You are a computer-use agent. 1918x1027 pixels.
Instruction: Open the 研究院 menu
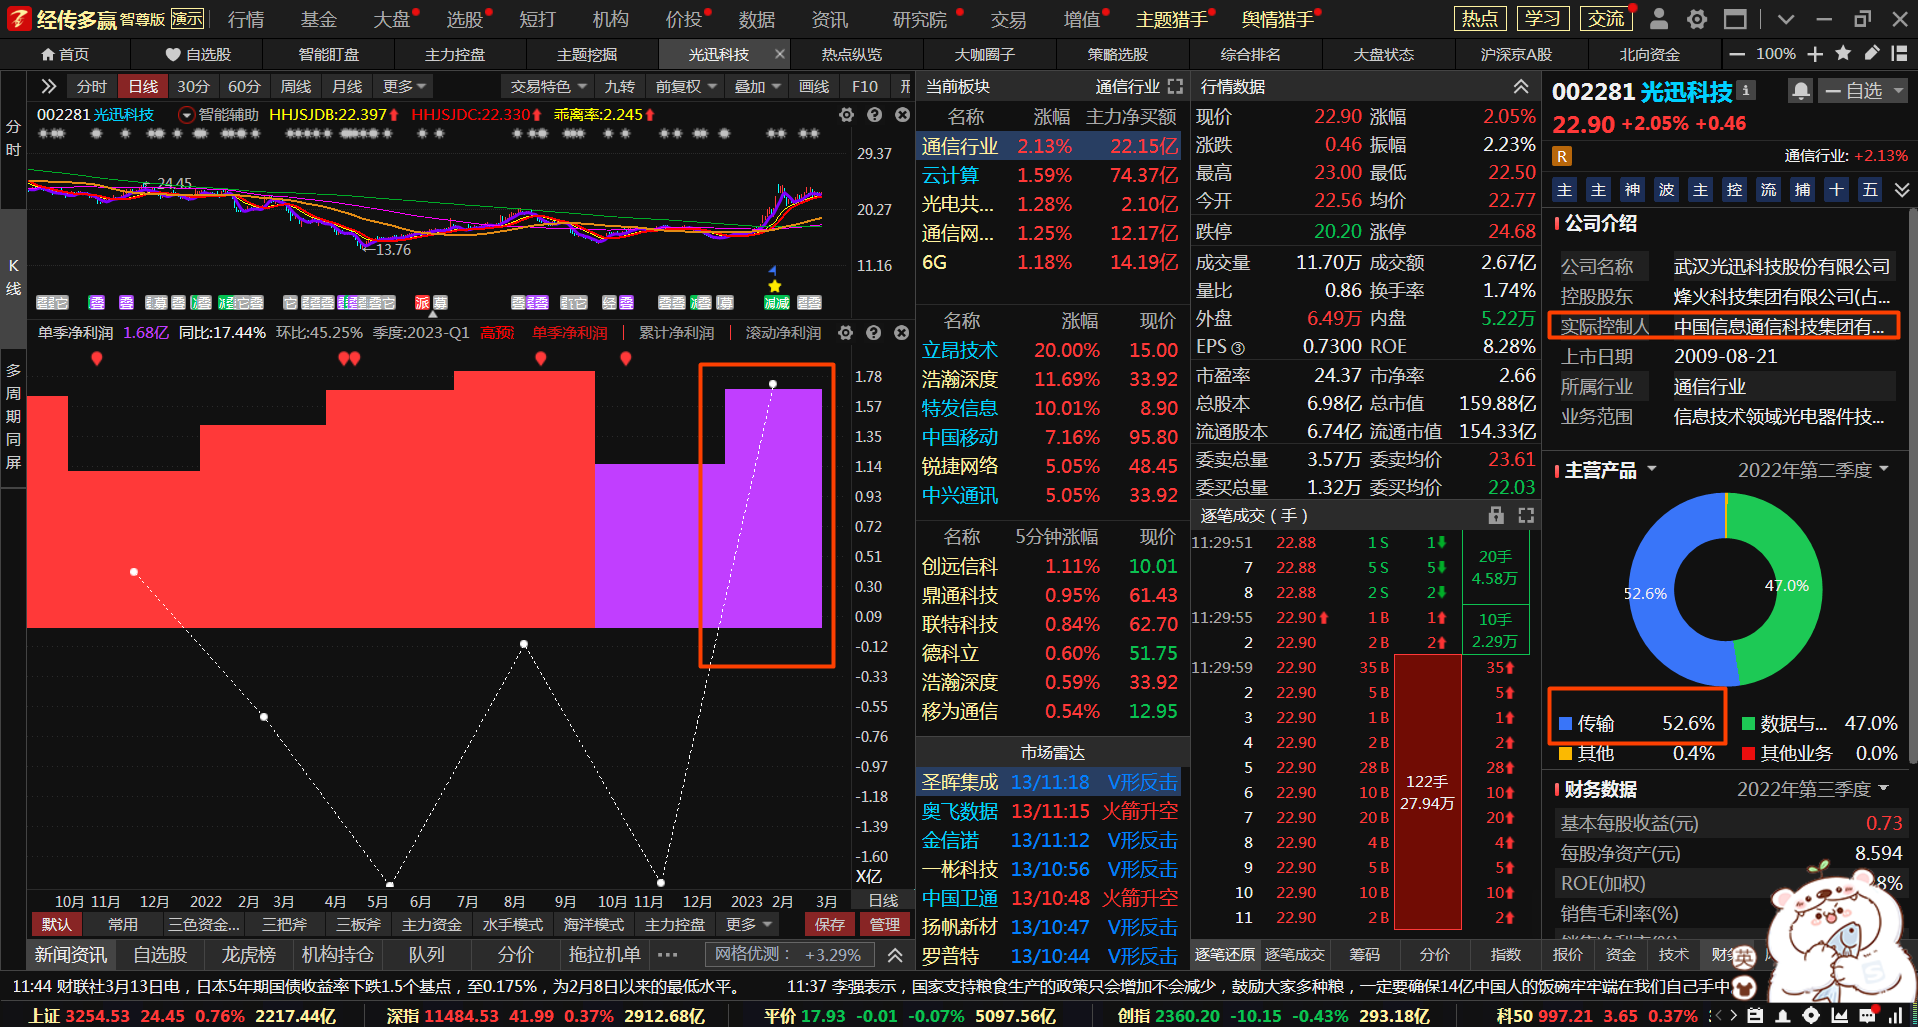tap(920, 19)
